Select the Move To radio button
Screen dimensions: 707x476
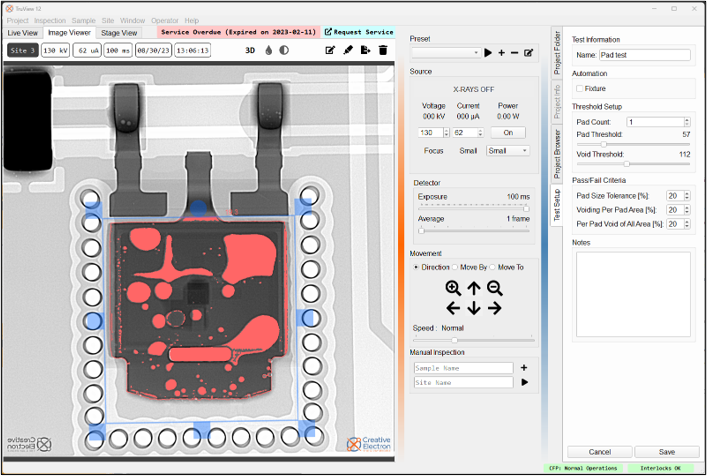(492, 267)
